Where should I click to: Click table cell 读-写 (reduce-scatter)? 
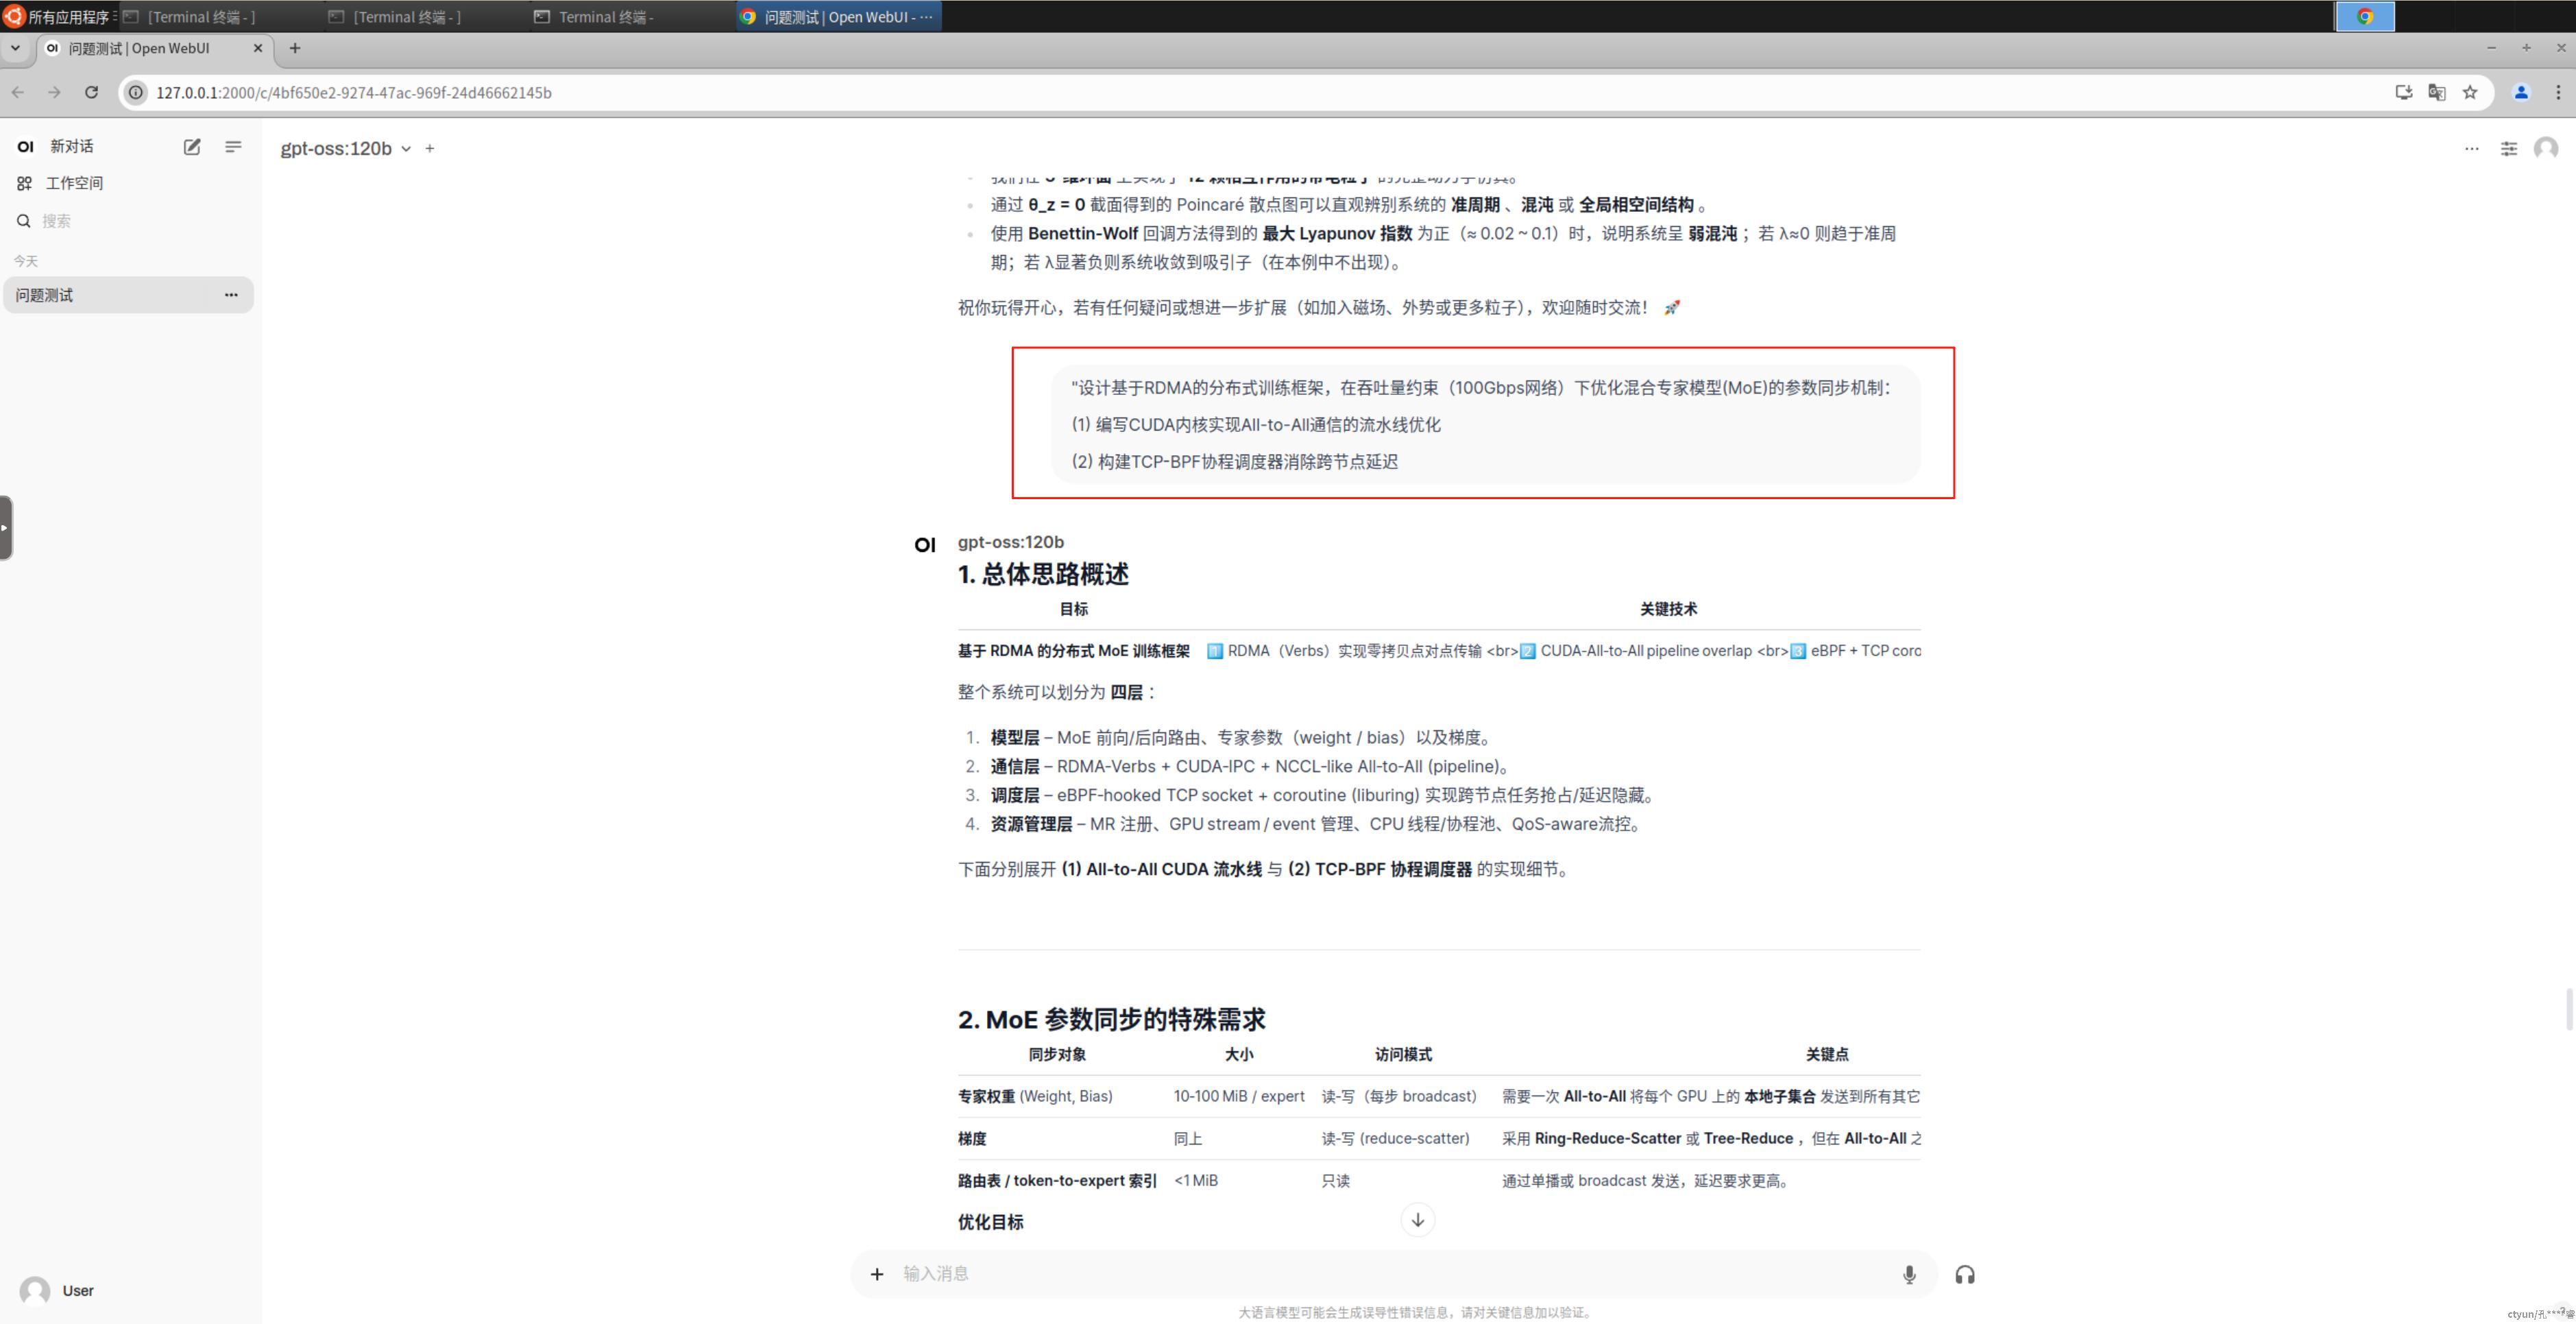[x=1395, y=1138]
